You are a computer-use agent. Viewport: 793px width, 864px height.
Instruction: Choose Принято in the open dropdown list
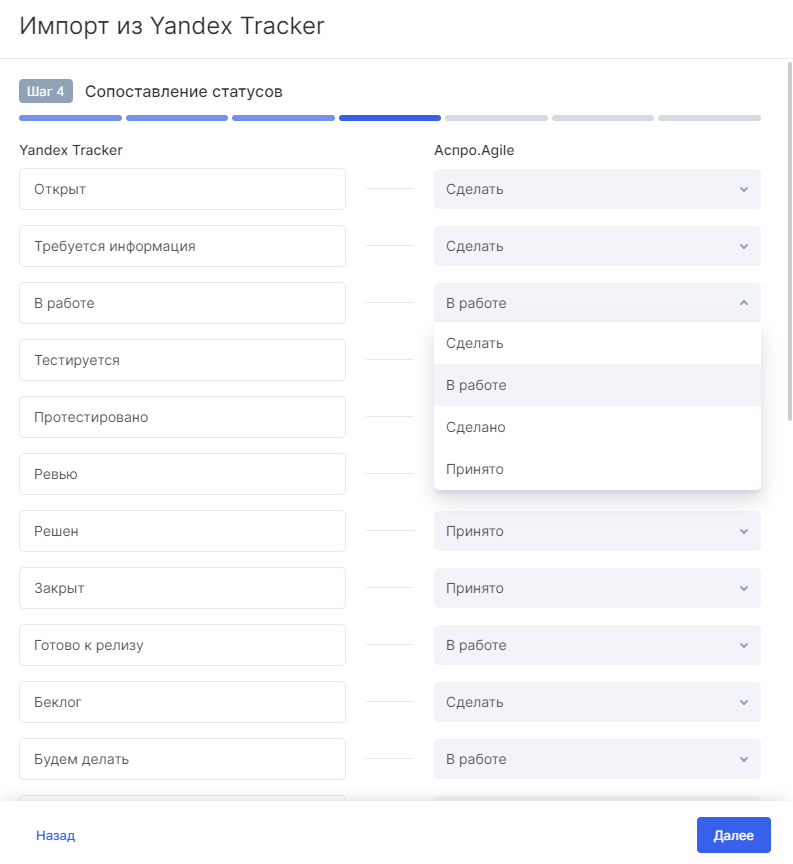click(x=597, y=469)
